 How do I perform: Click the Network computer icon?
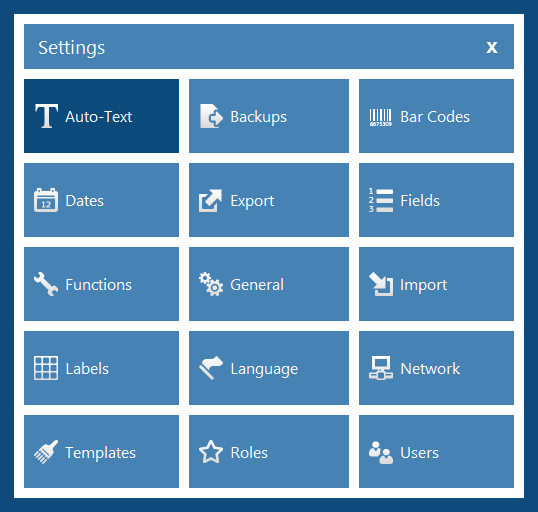(381, 368)
